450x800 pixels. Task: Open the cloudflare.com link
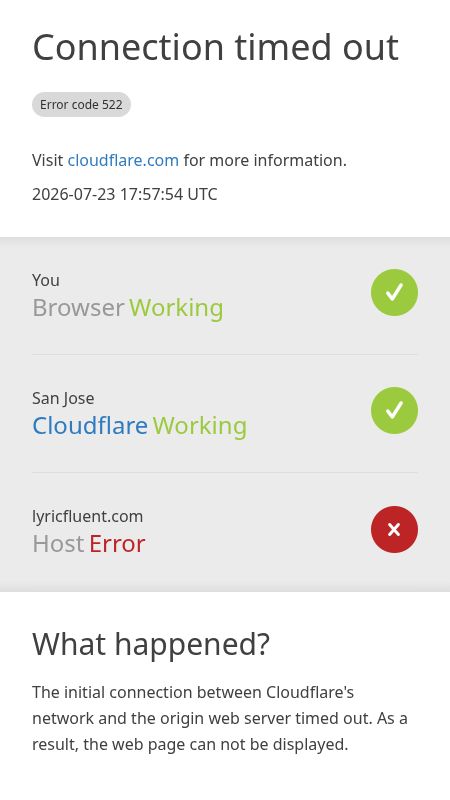tap(123, 160)
